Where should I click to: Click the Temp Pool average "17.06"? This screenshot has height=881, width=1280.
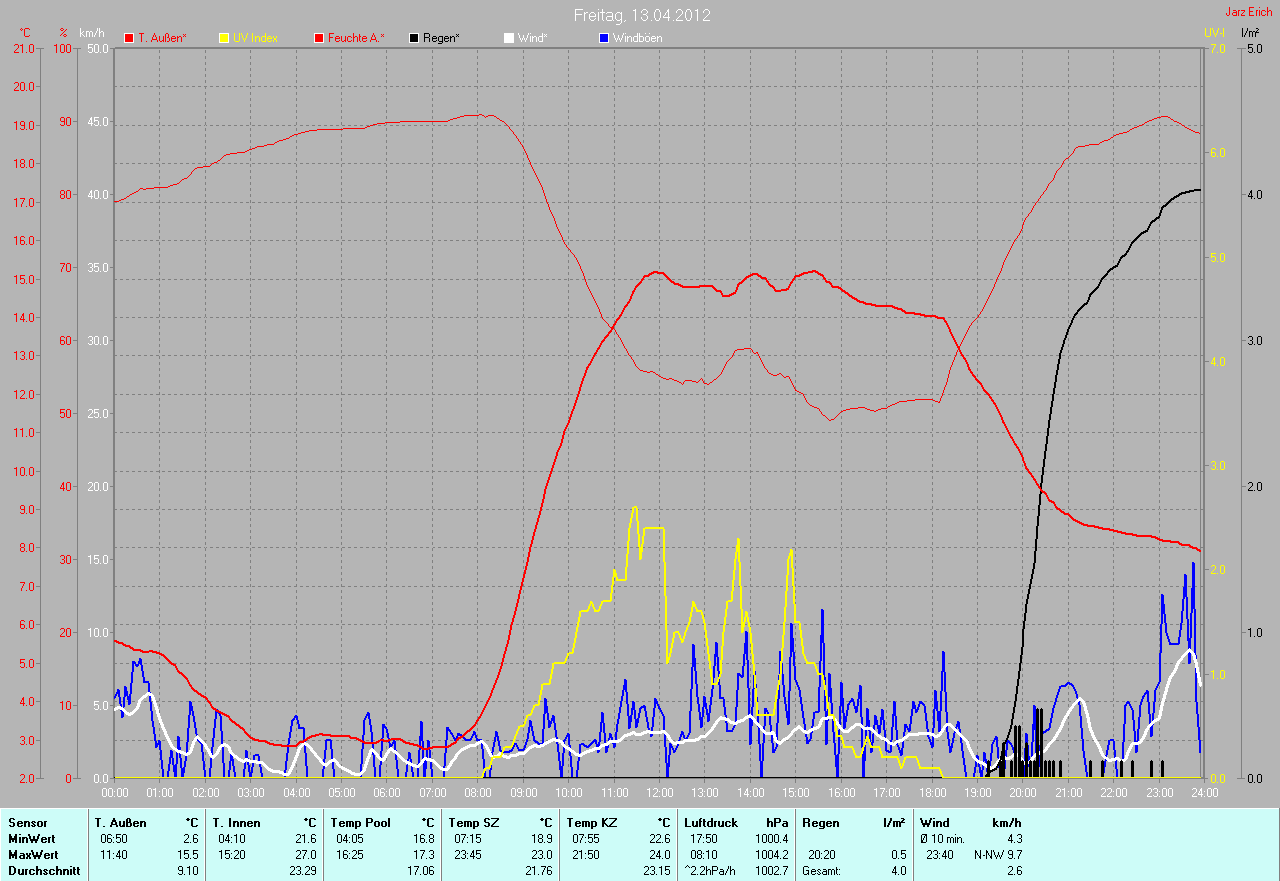pos(420,871)
